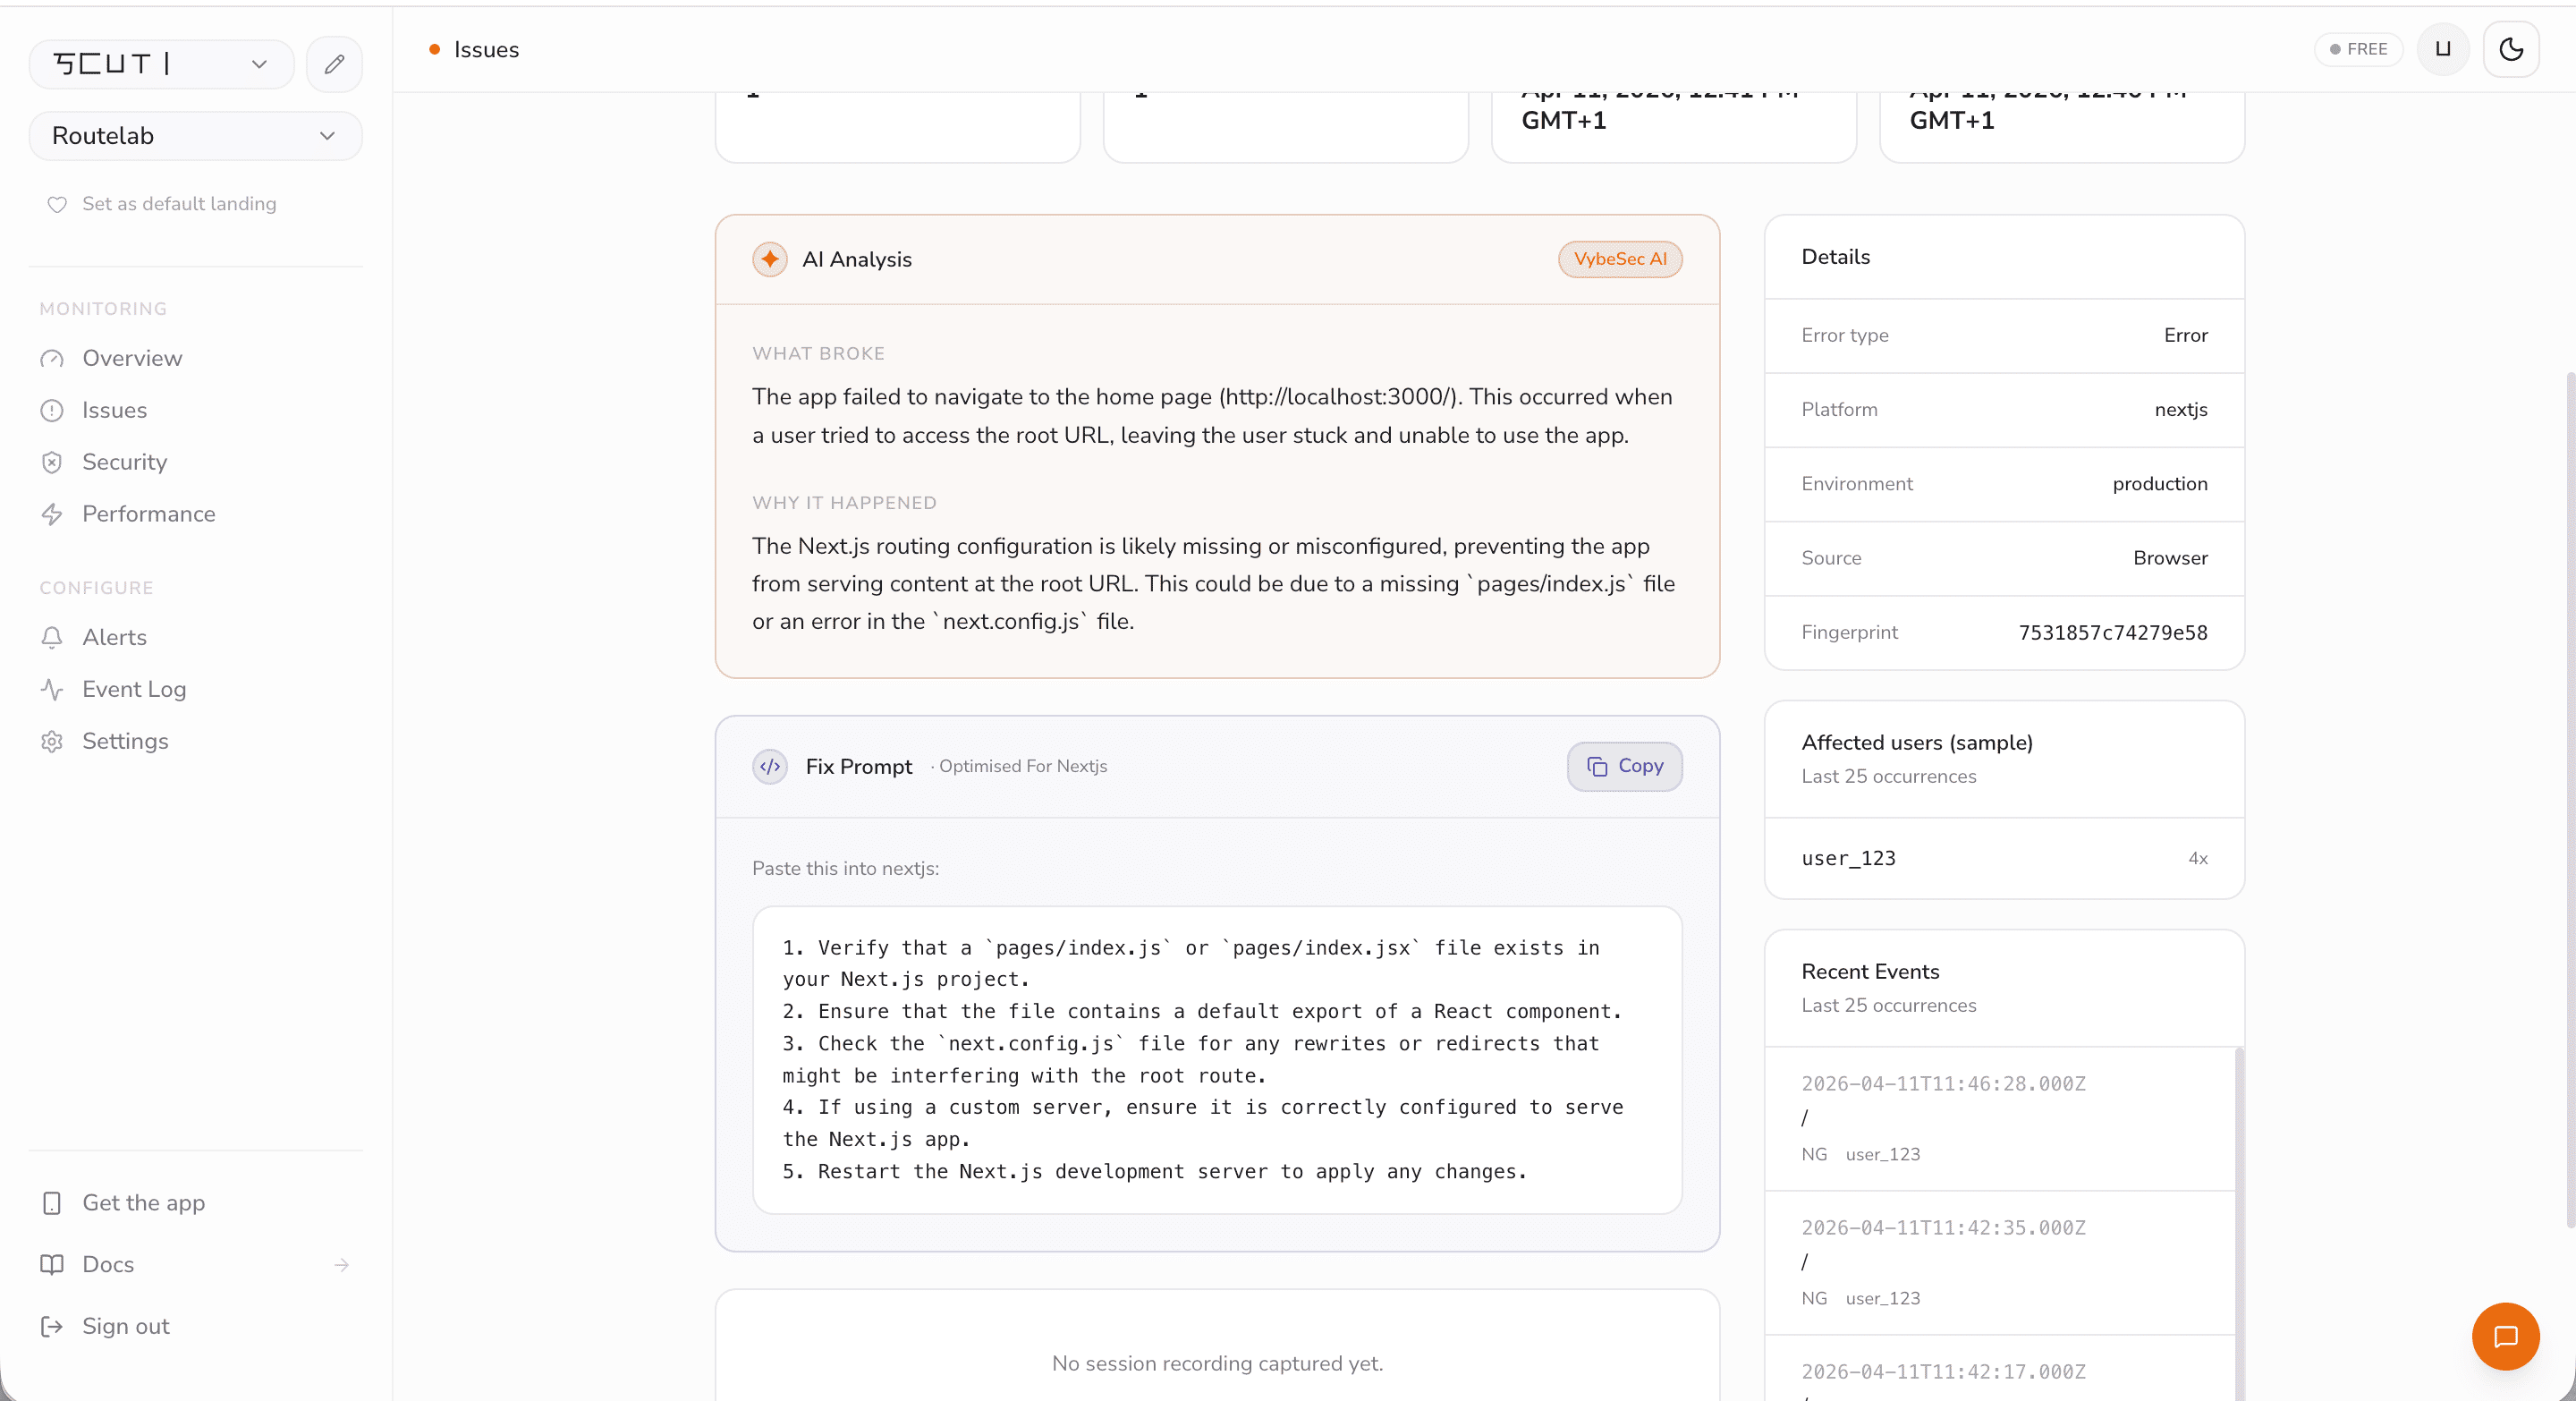
Task: Click 'No session recording captured yet' text
Action: pyautogui.click(x=1217, y=1364)
